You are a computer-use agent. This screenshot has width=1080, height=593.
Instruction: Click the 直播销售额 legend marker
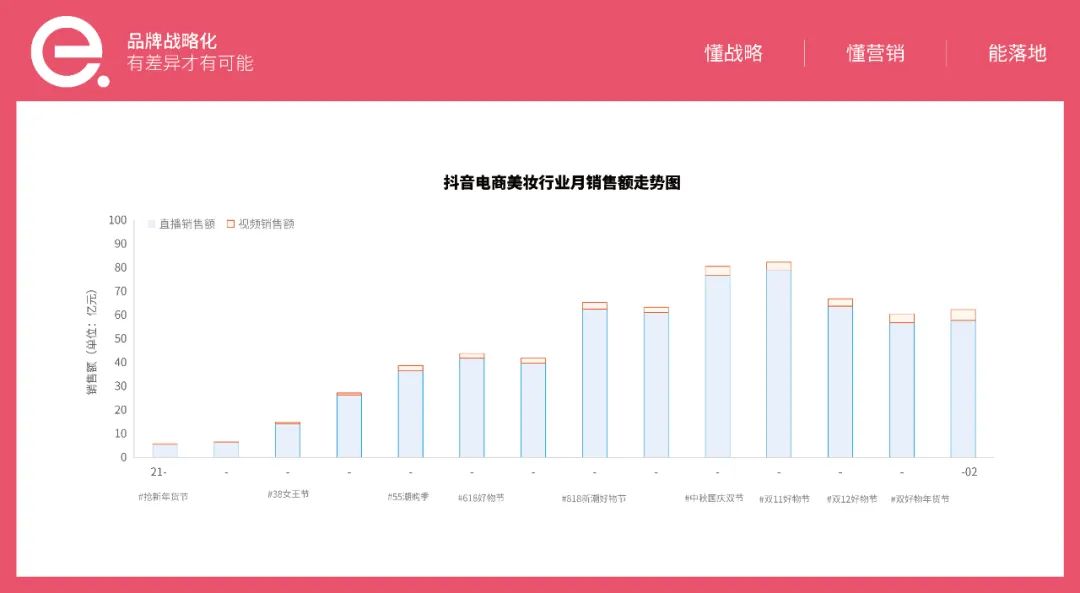[x=152, y=224]
